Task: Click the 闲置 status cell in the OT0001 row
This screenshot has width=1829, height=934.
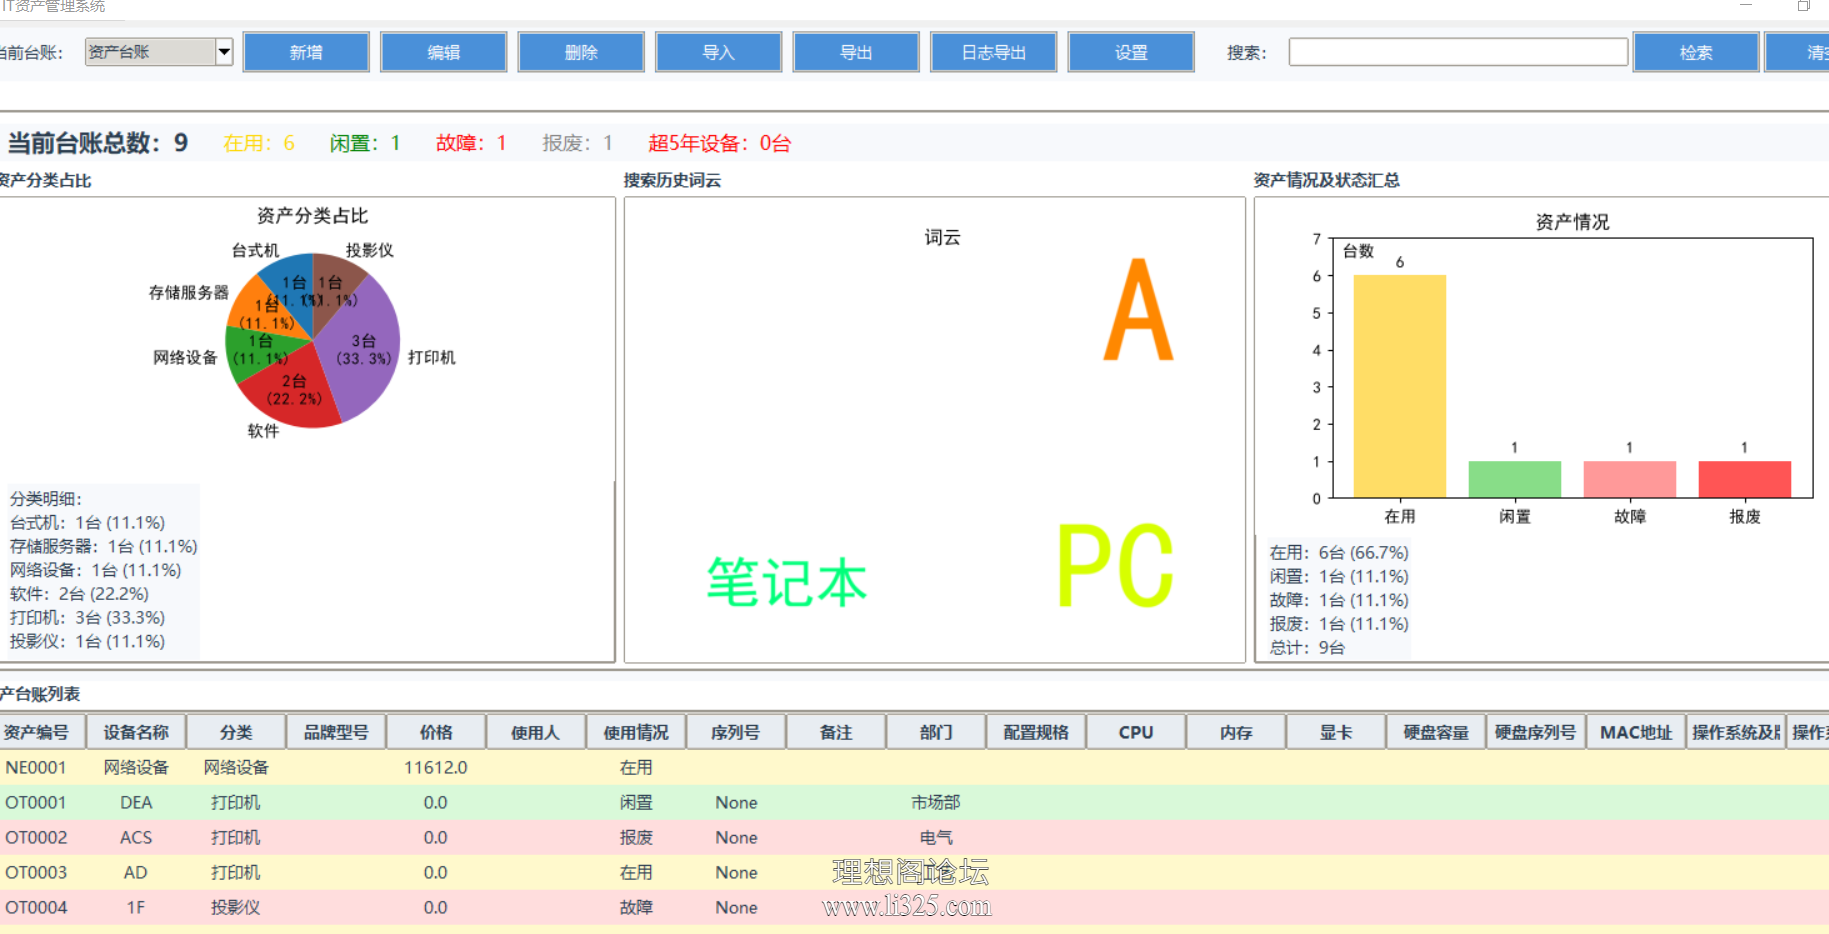Action: click(636, 802)
